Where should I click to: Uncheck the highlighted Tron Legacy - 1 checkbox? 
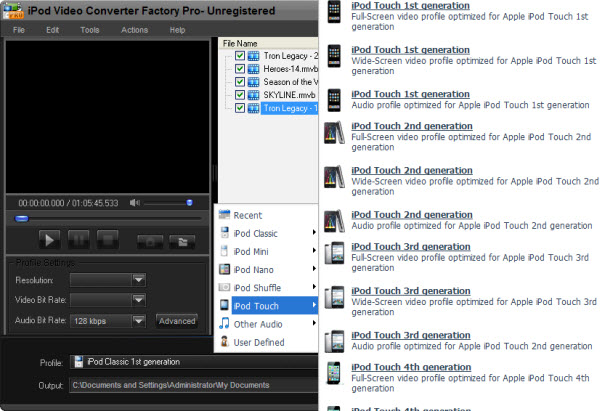click(x=240, y=108)
